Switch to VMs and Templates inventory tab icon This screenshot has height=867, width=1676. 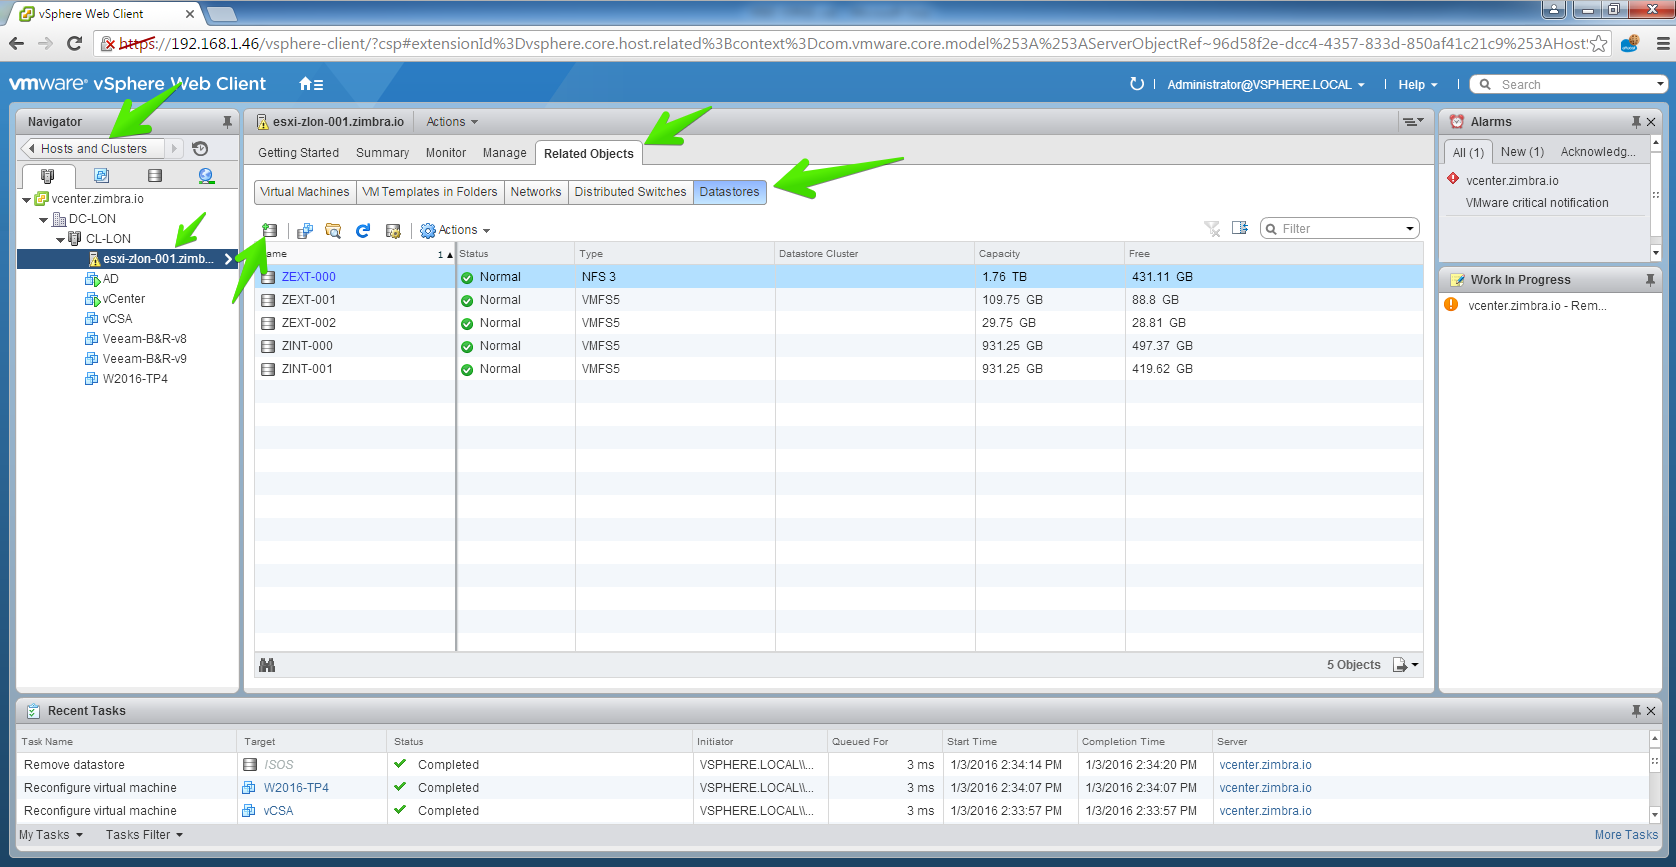click(101, 176)
